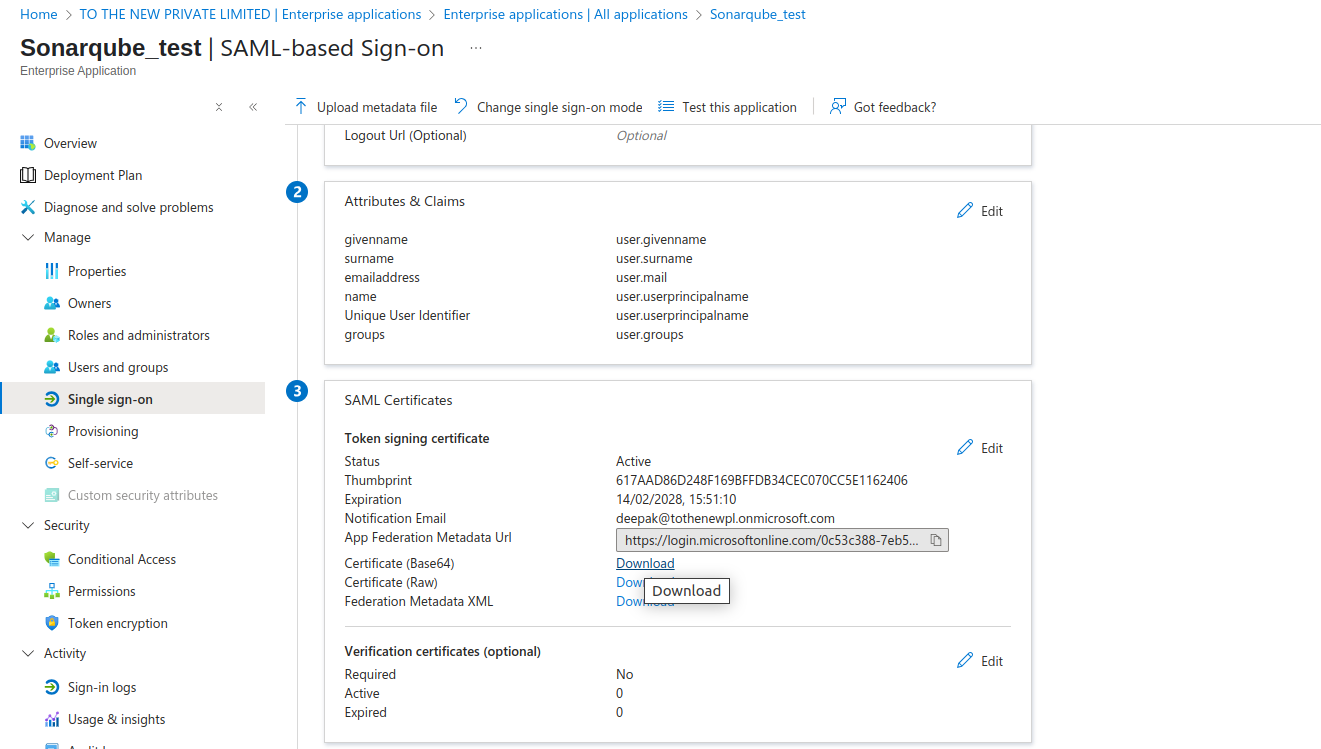This screenshot has height=749, width=1321.
Task: Click the Change single sign-on mode undo icon
Action: tap(461, 106)
